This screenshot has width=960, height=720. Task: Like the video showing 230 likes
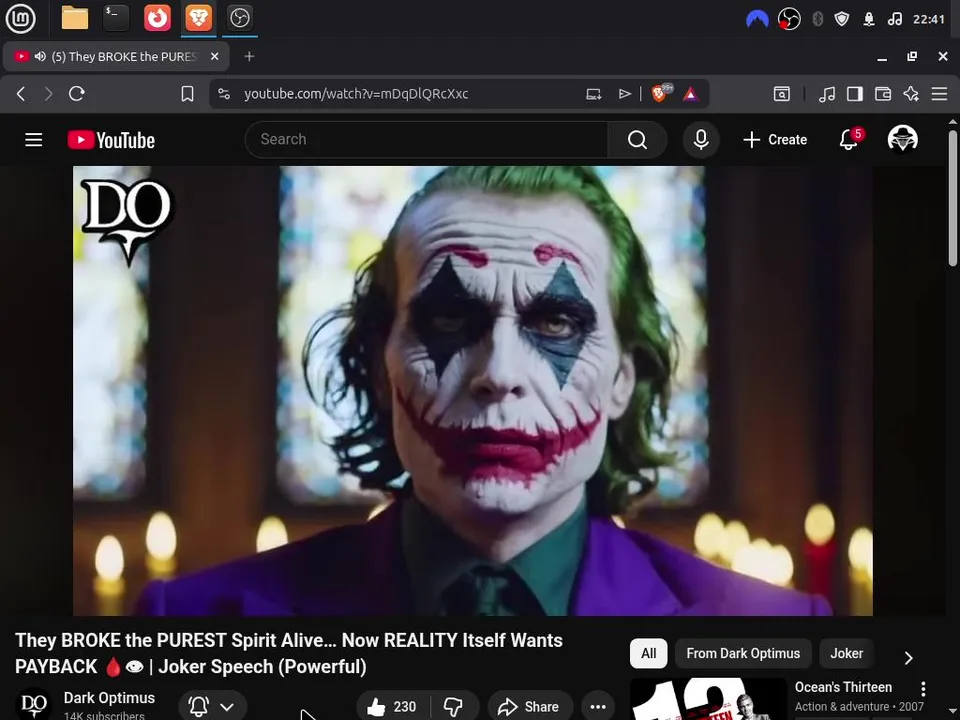point(392,707)
